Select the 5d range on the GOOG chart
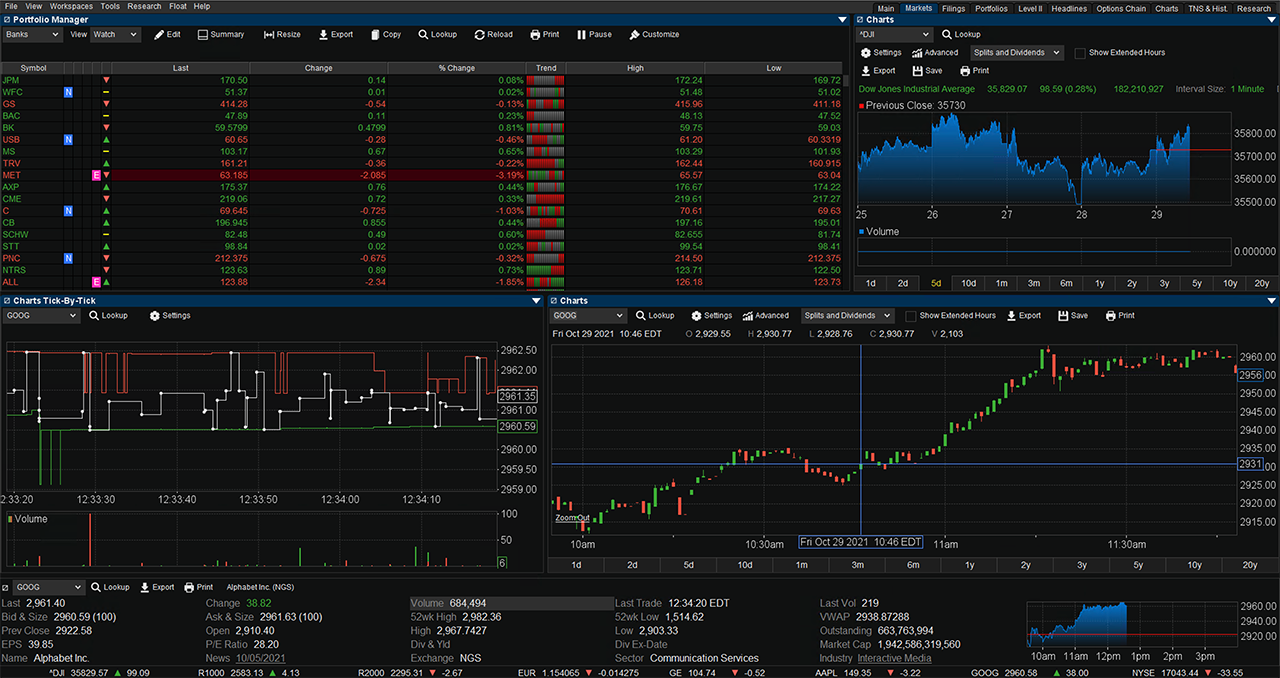Image resolution: width=1280 pixels, height=678 pixels. 689,565
